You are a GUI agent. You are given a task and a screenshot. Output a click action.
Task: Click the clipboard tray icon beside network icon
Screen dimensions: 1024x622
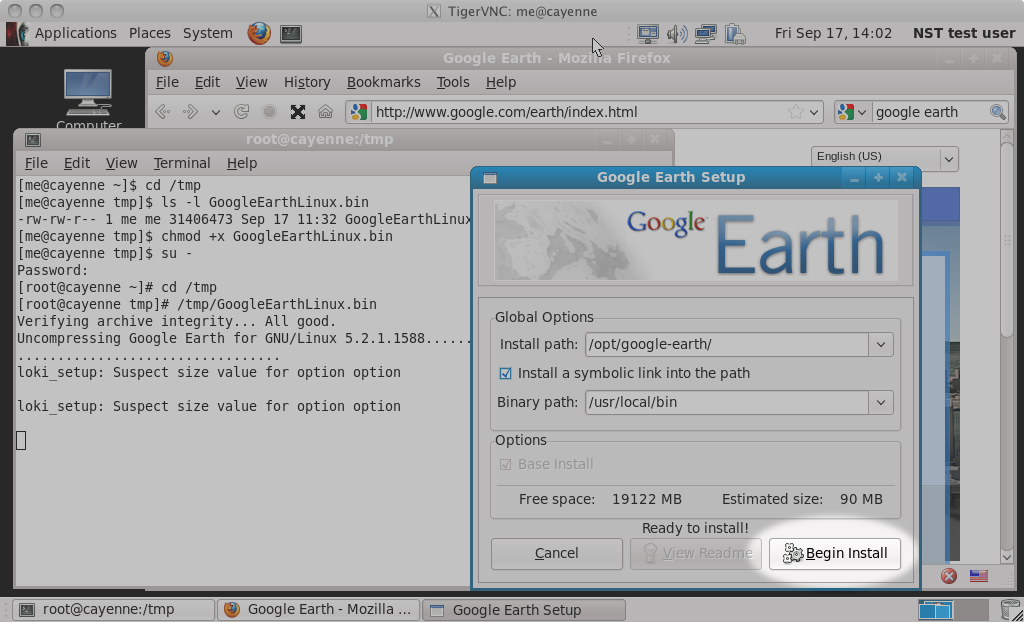[x=735, y=33]
